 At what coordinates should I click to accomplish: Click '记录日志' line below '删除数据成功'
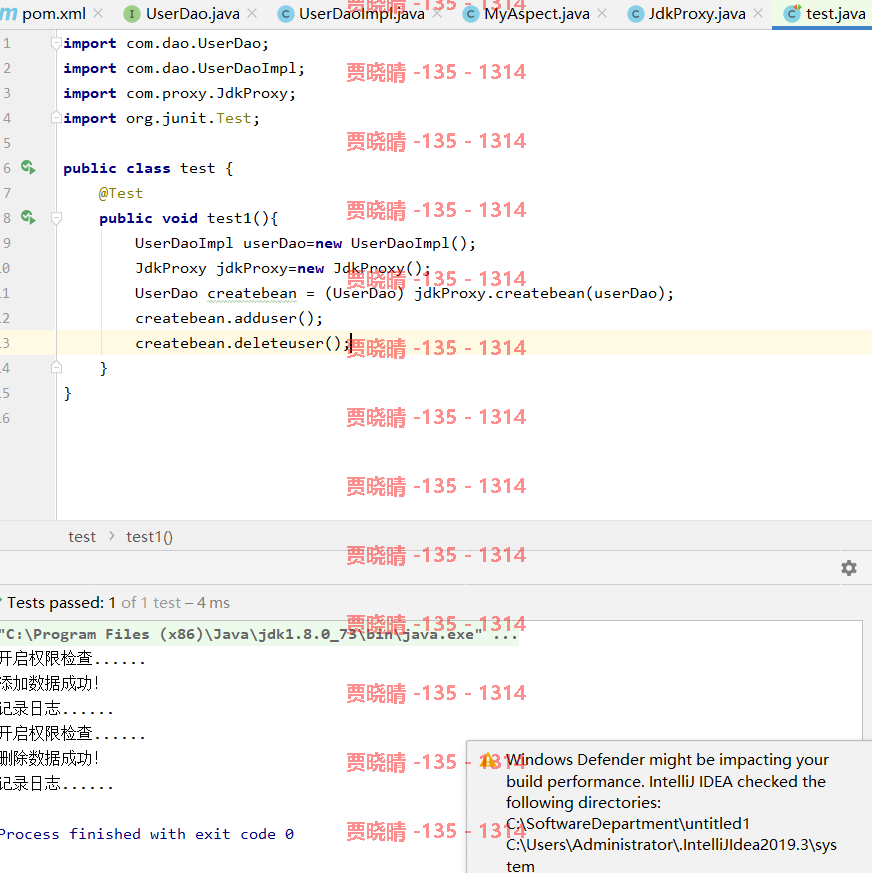pyautogui.click(x=56, y=783)
